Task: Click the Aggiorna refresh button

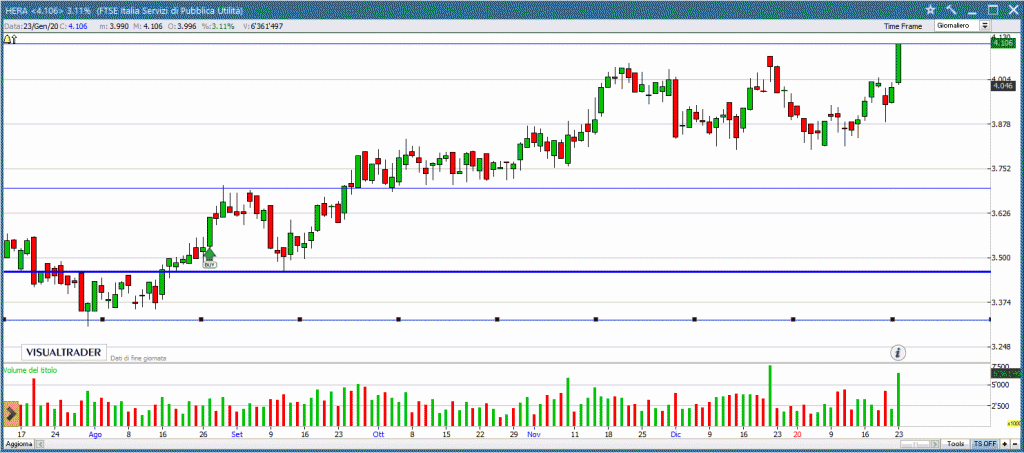Action: 18,444
